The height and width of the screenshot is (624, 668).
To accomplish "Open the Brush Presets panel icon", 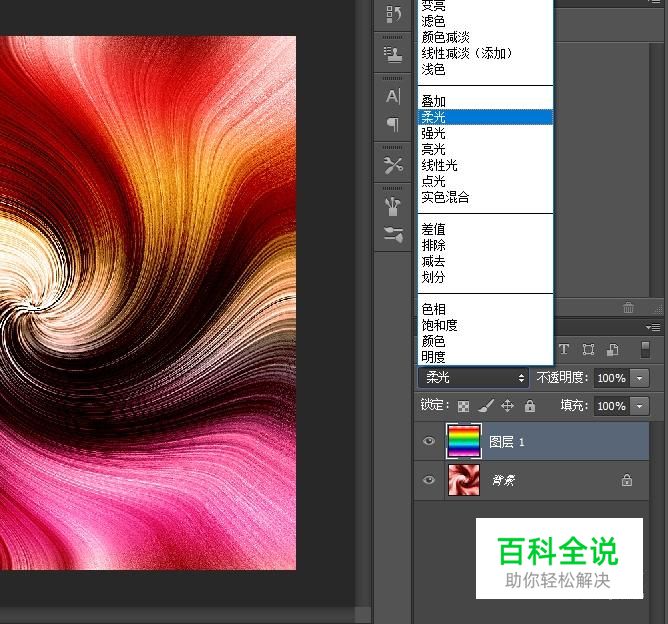I will (393, 234).
